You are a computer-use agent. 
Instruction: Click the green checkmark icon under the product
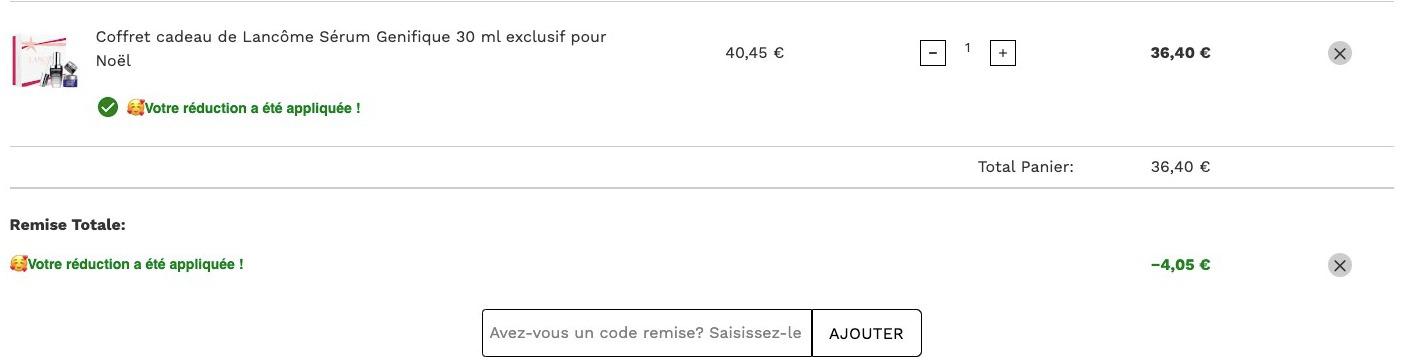[x=108, y=108]
